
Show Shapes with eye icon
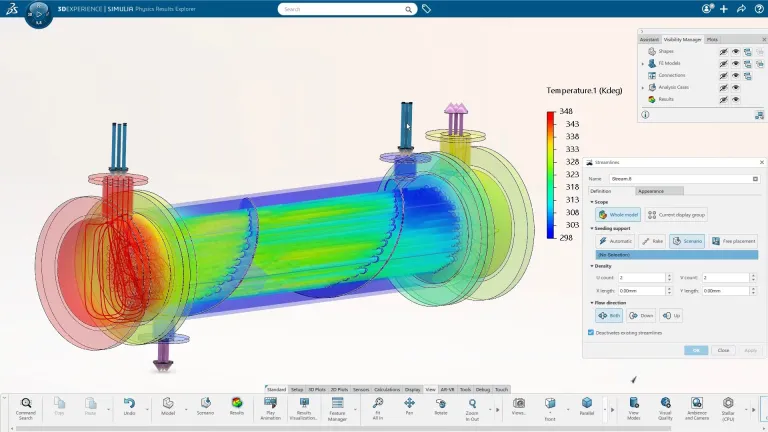tap(736, 51)
